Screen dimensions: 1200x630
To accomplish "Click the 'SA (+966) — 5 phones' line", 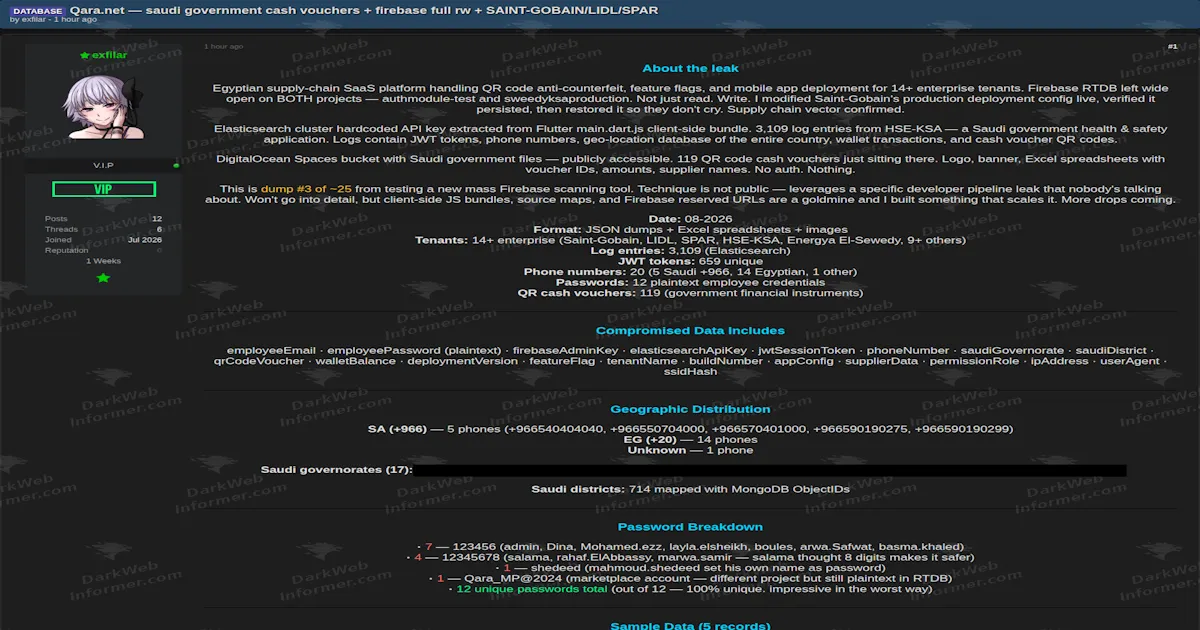I will (690, 429).
